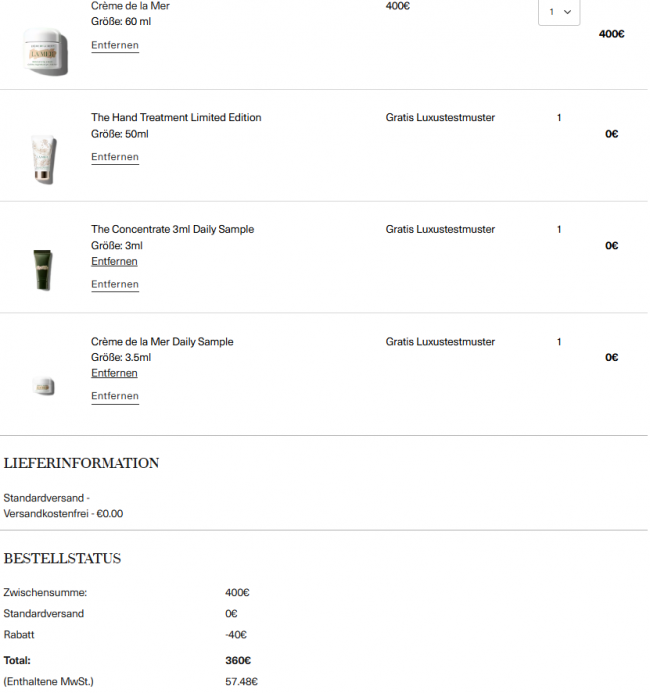The width and height of the screenshot is (650, 693).
Task: Open the quantity dropdown for Crème de la Mer
Action: pos(558,12)
